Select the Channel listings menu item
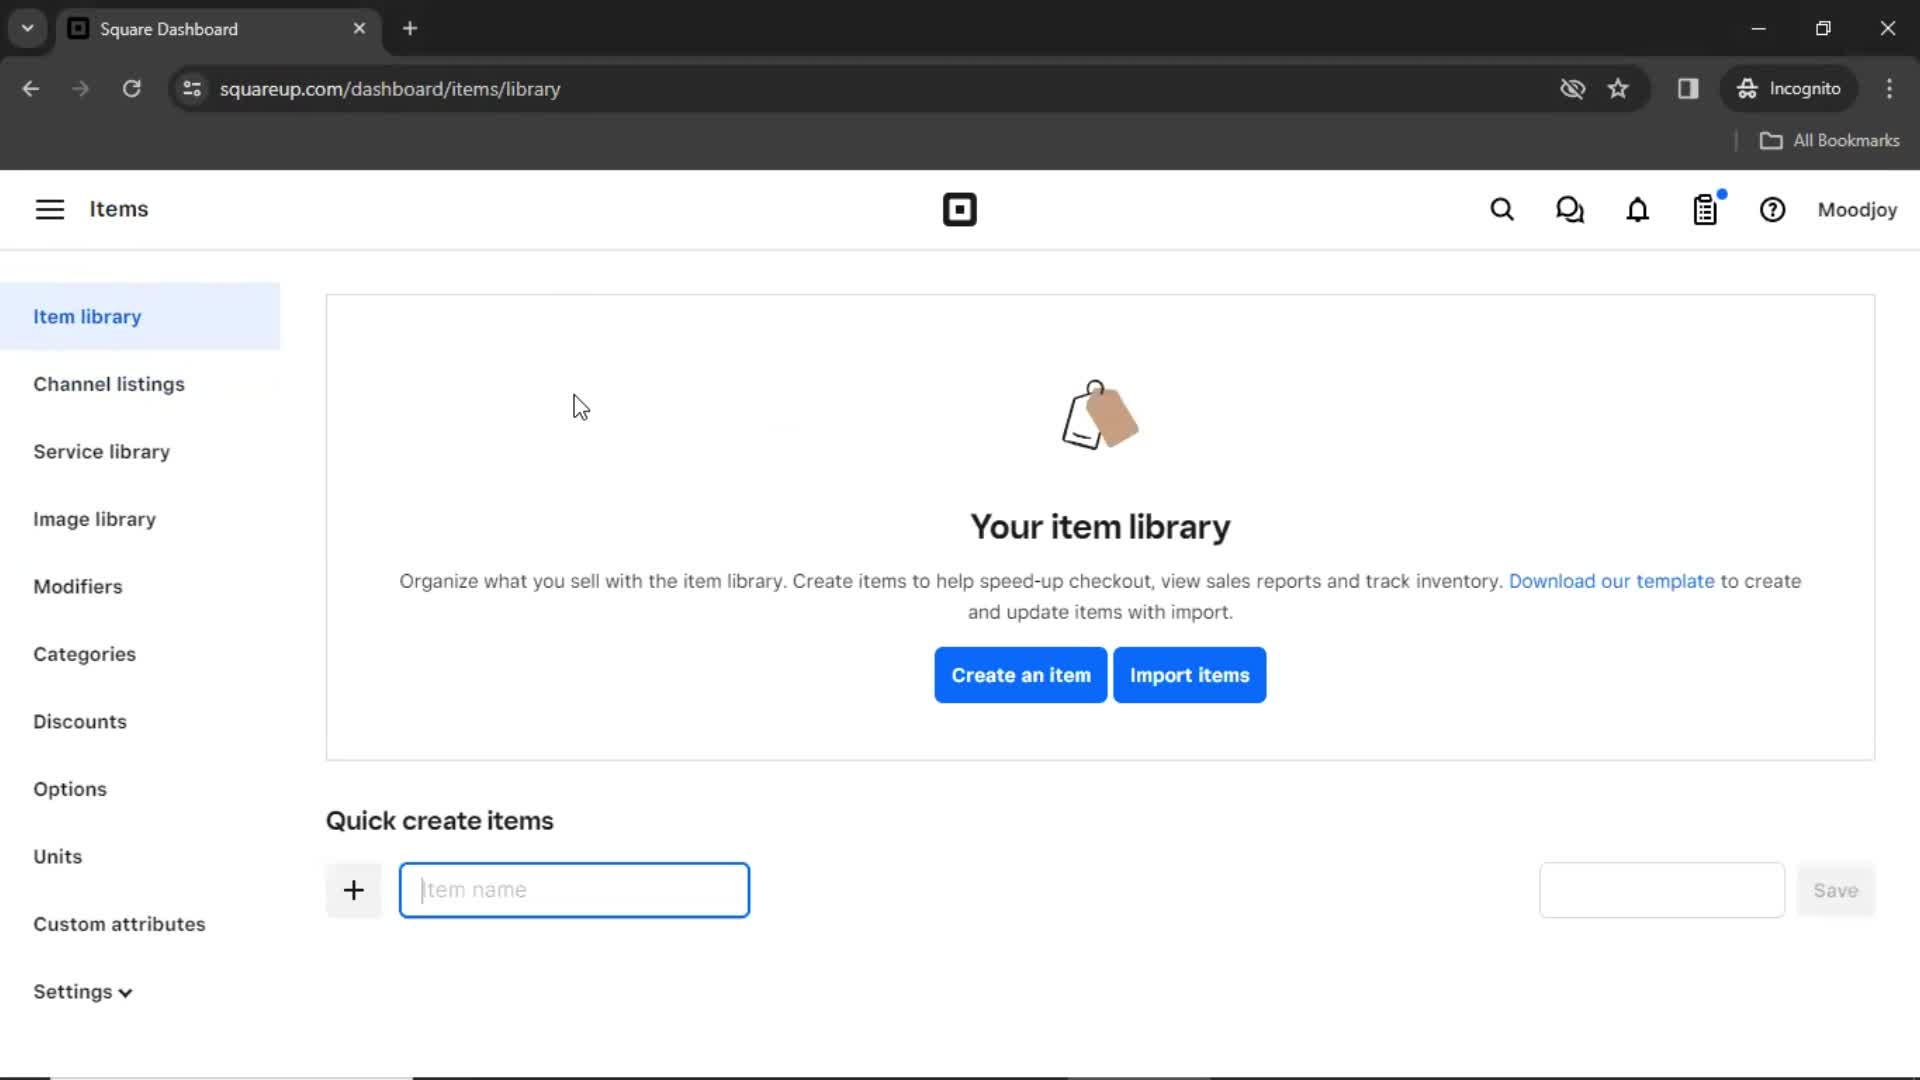Screen dimensions: 1920x1080 108,384
